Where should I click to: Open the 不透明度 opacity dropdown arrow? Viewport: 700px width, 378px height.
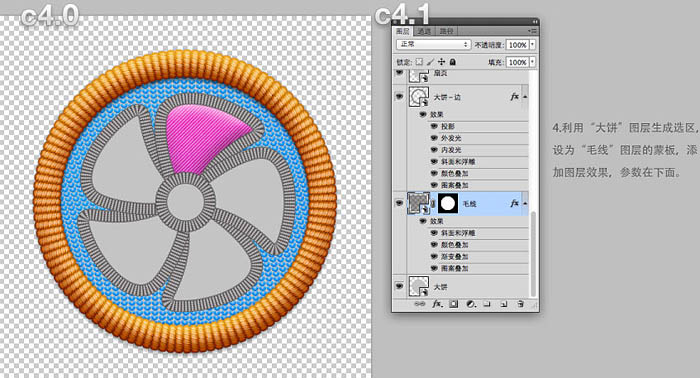tap(532, 45)
